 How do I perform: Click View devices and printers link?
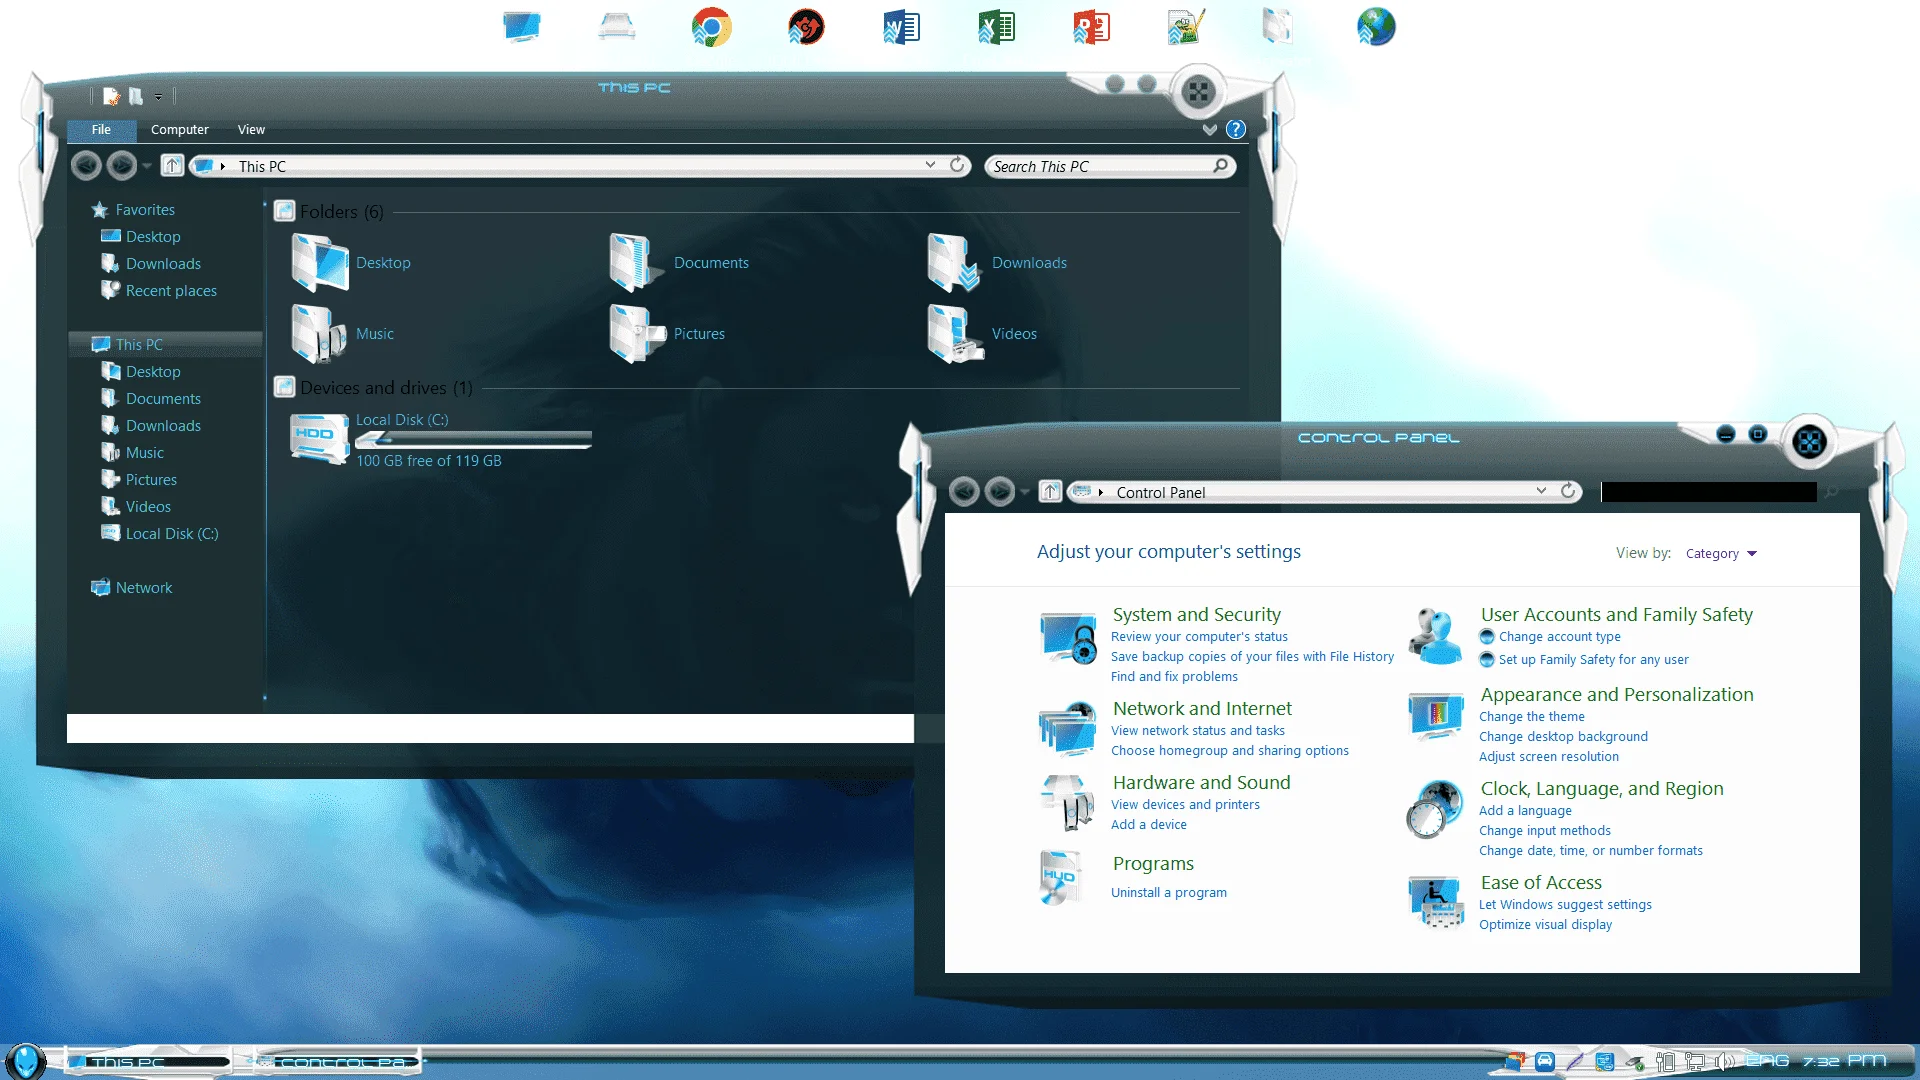point(1185,805)
